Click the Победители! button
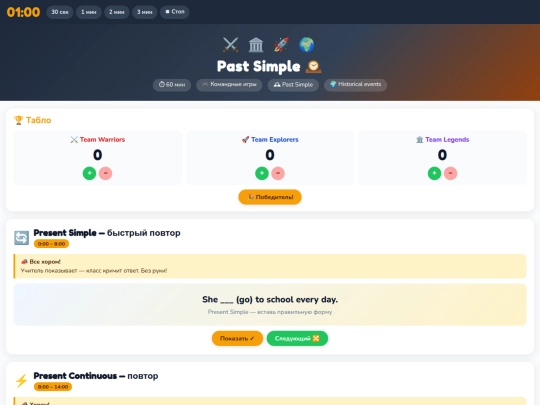This screenshot has height=405, width=540. tap(270, 197)
